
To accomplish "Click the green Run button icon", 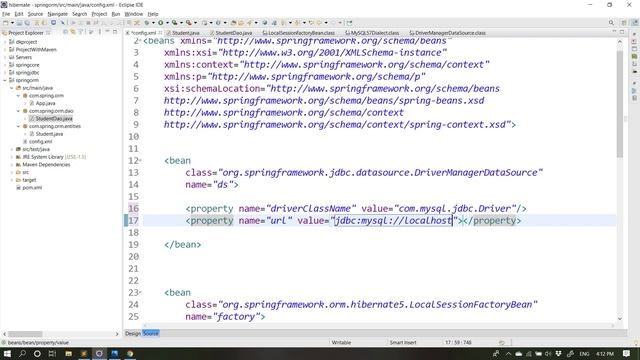I will (161, 23).
